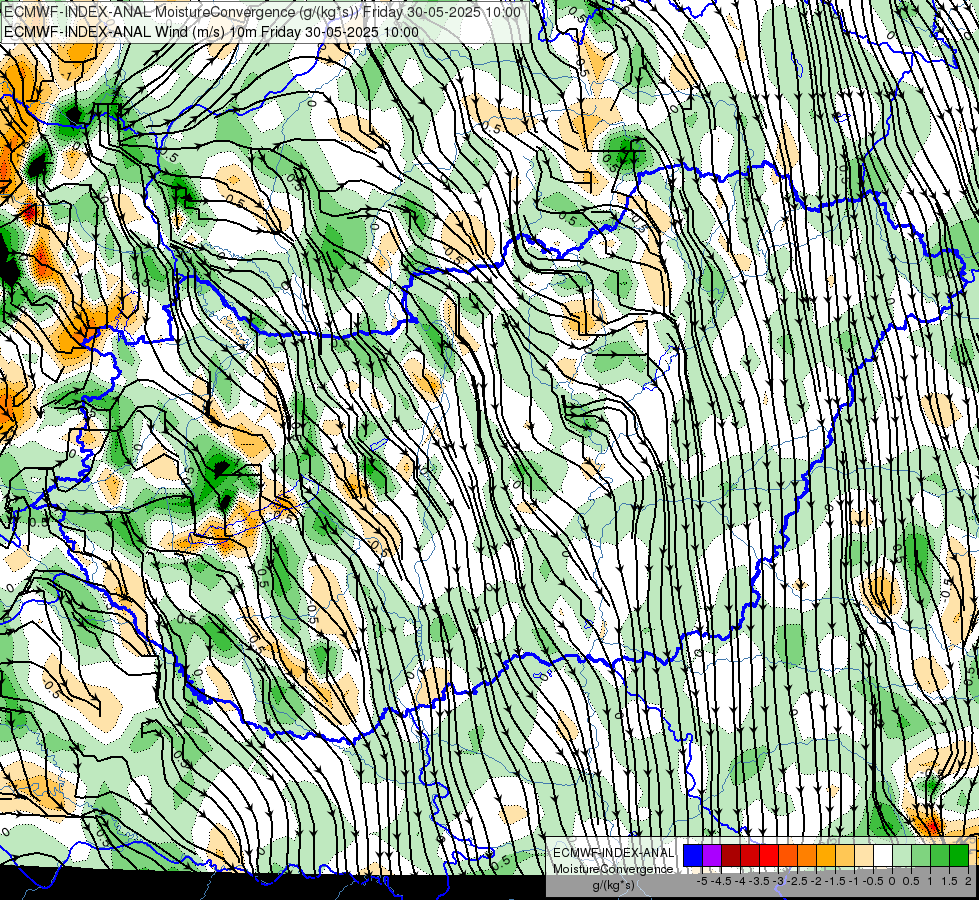Pick the darkest green legend swatch
Image resolution: width=979 pixels, height=900 pixels.
tap(959, 855)
